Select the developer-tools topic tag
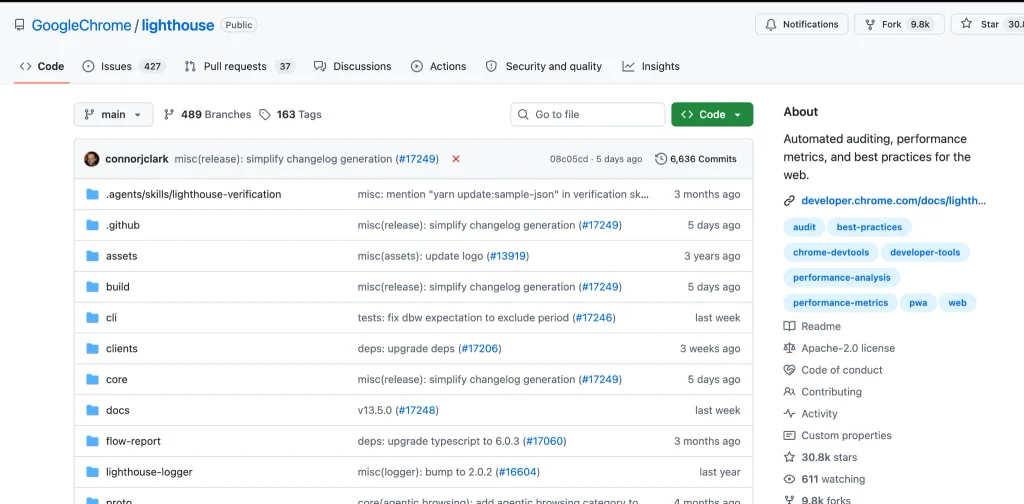 [925, 252]
